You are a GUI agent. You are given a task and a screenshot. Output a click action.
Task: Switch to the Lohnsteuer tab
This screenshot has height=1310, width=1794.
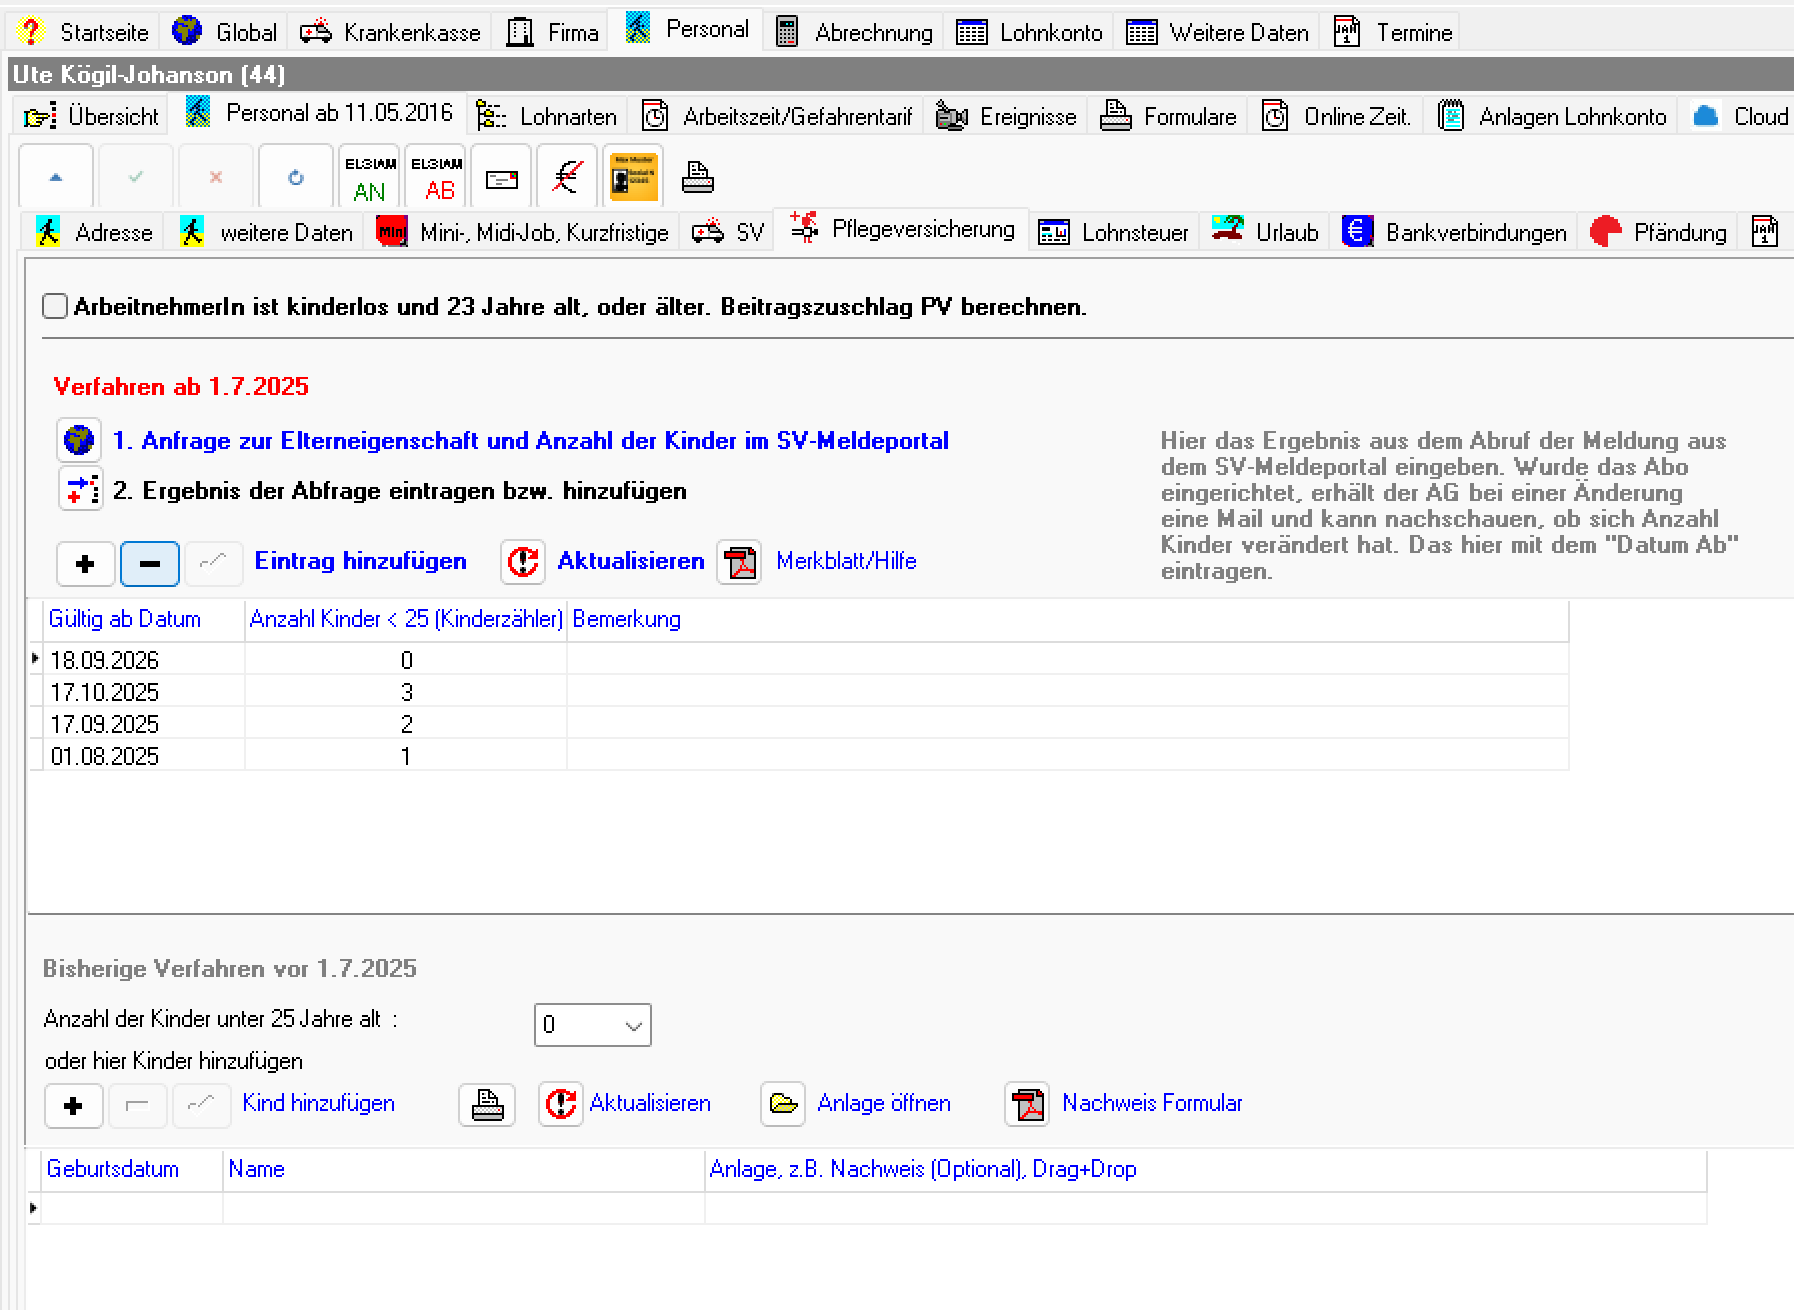(1114, 233)
